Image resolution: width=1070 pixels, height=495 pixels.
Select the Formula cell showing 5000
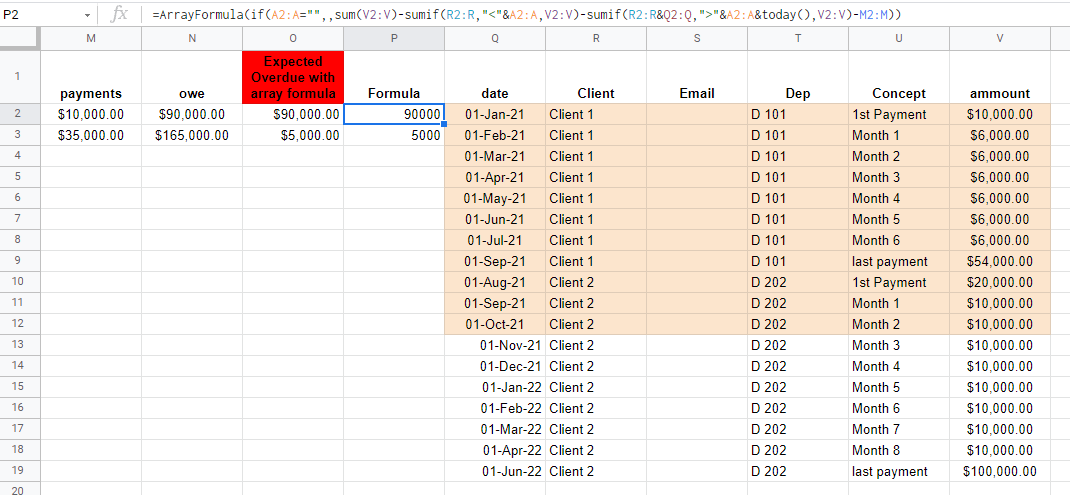(x=394, y=135)
